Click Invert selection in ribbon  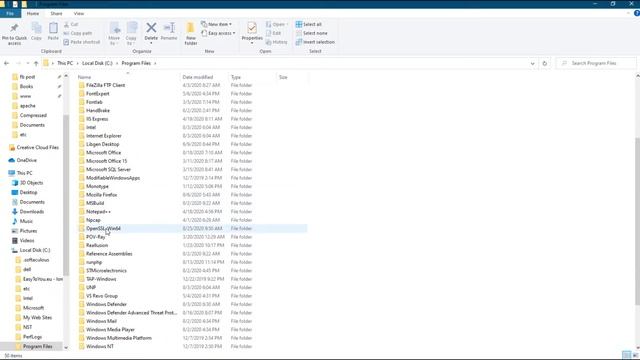315,42
